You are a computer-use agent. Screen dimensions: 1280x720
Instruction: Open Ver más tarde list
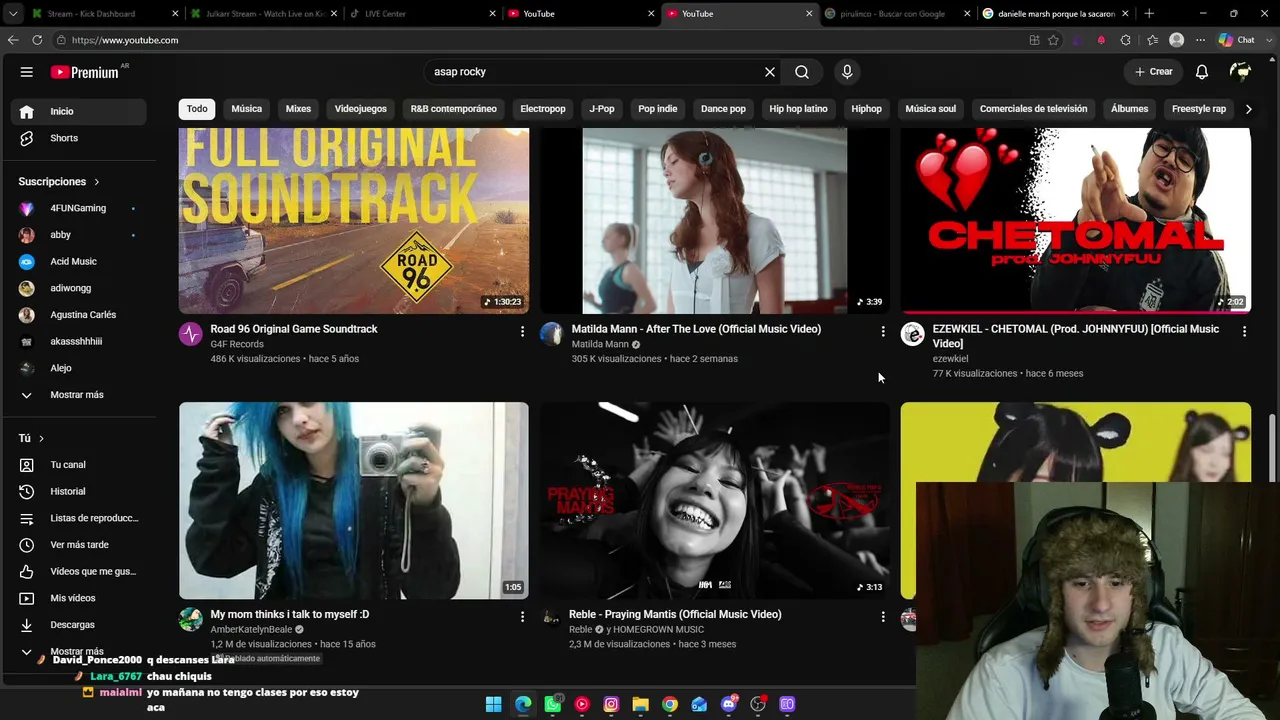(x=79, y=545)
